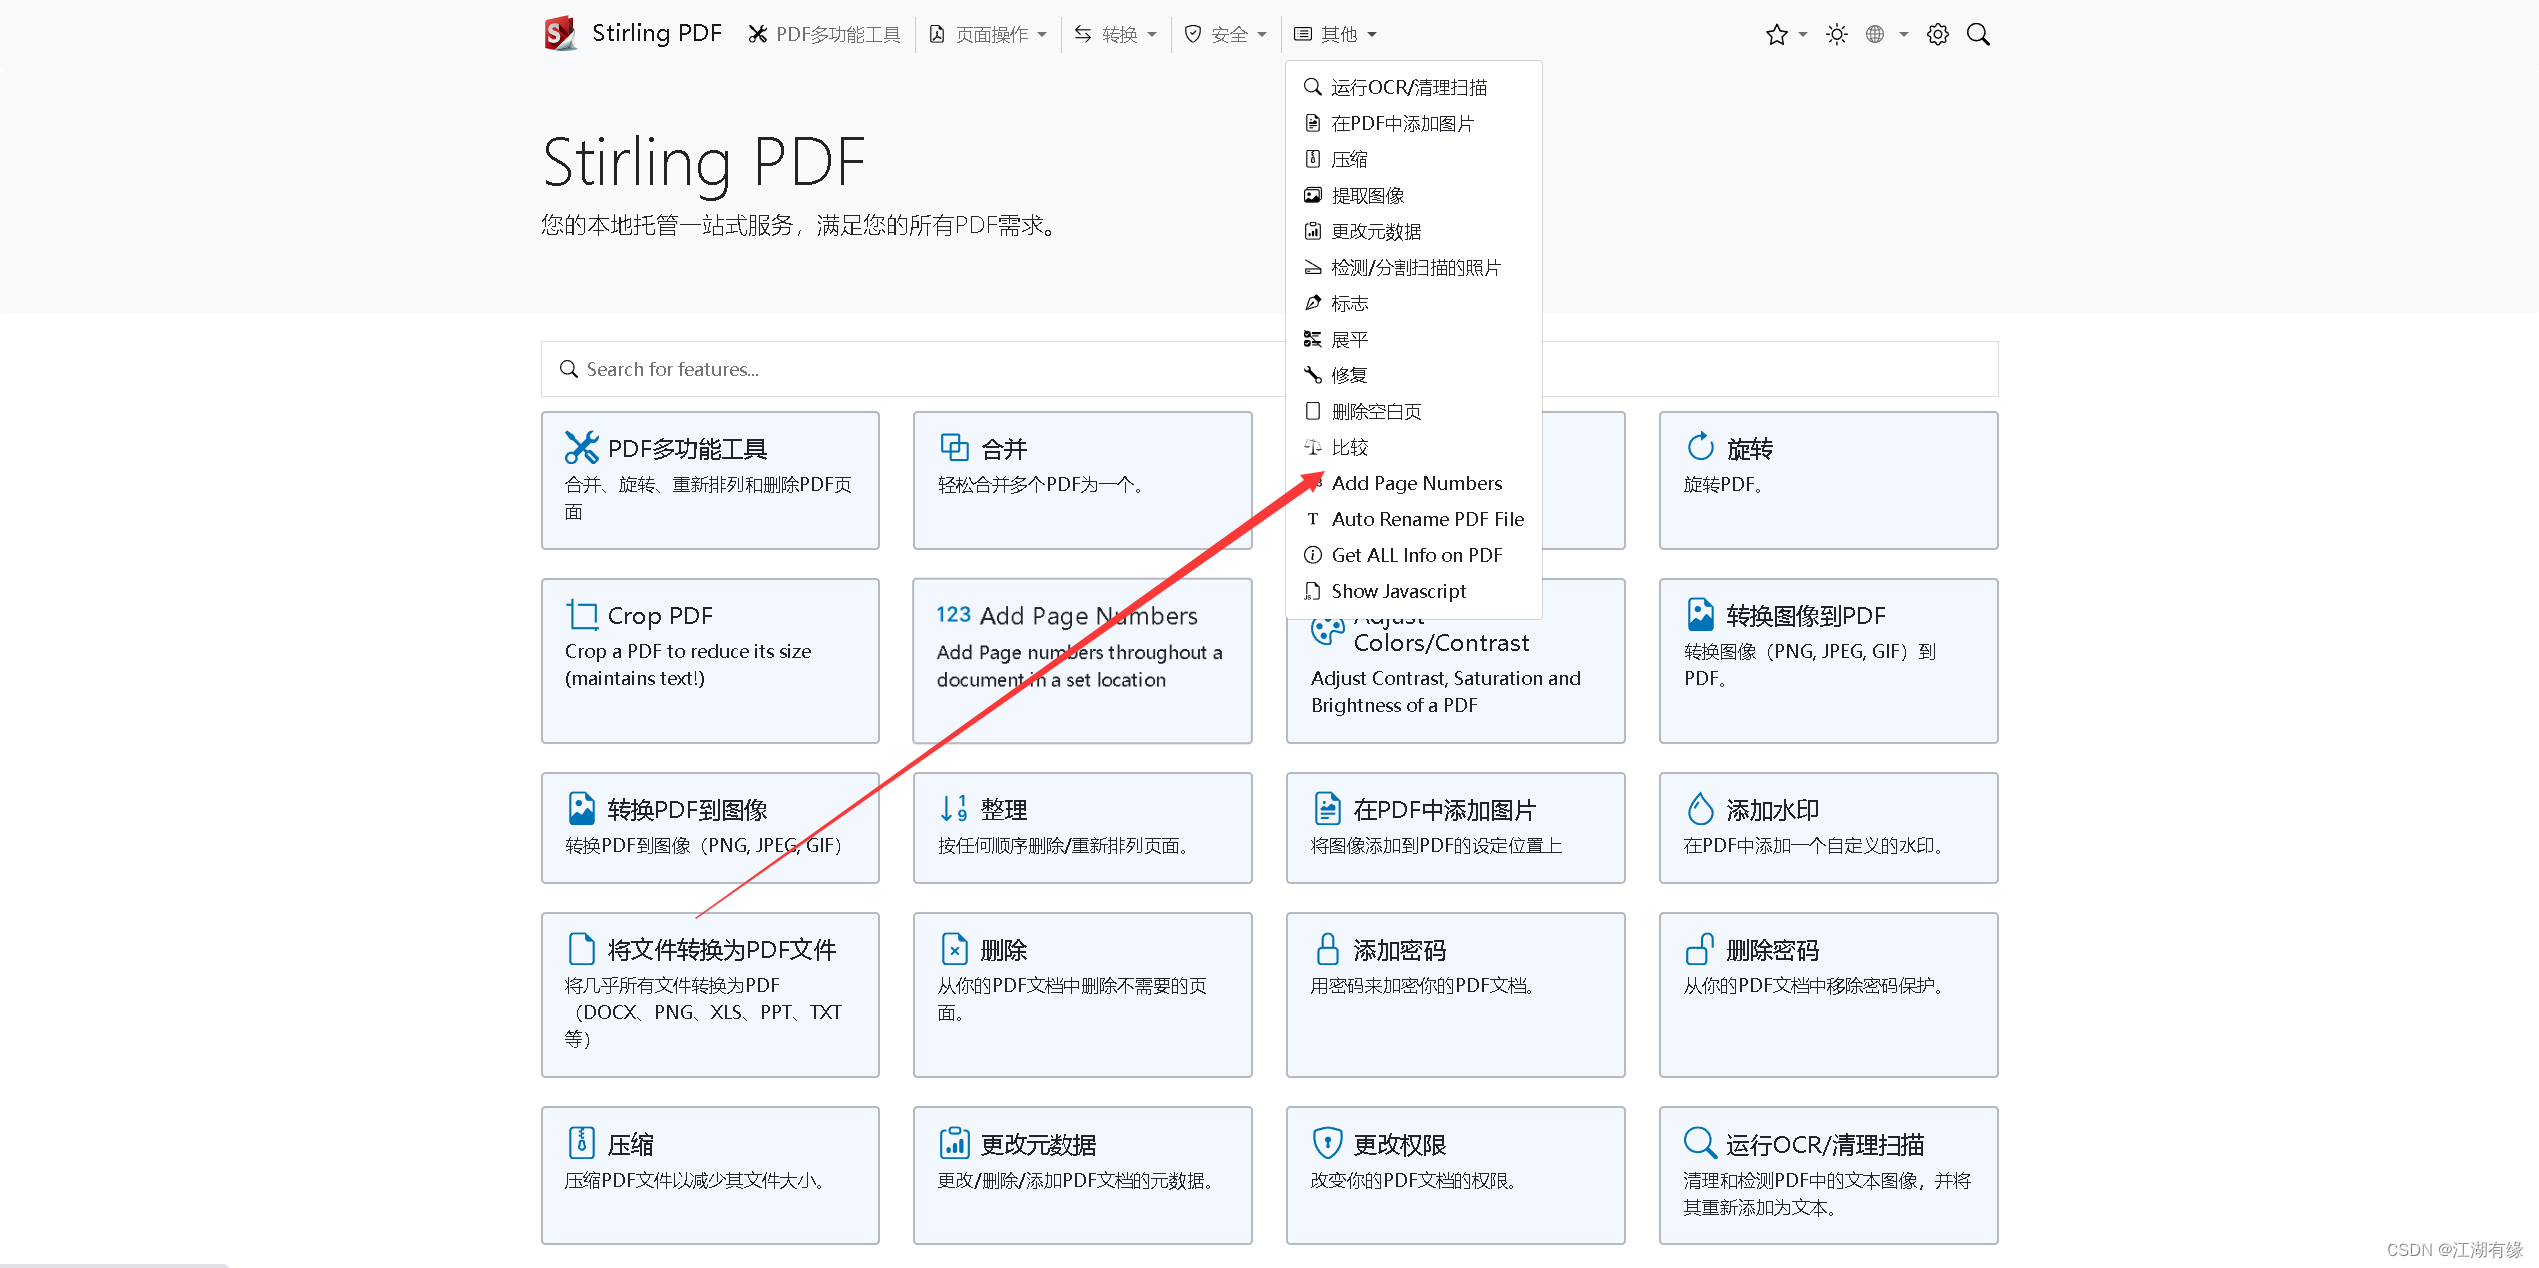This screenshot has width=2539, height=1268.
Task: Choose 压缩 in the dropdown menu
Action: point(1413,160)
